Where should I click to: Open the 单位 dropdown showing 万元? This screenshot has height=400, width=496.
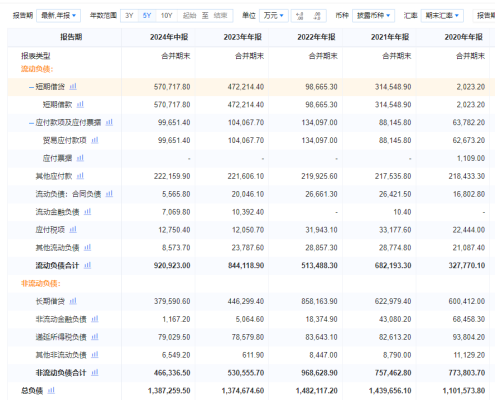click(273, 16)
